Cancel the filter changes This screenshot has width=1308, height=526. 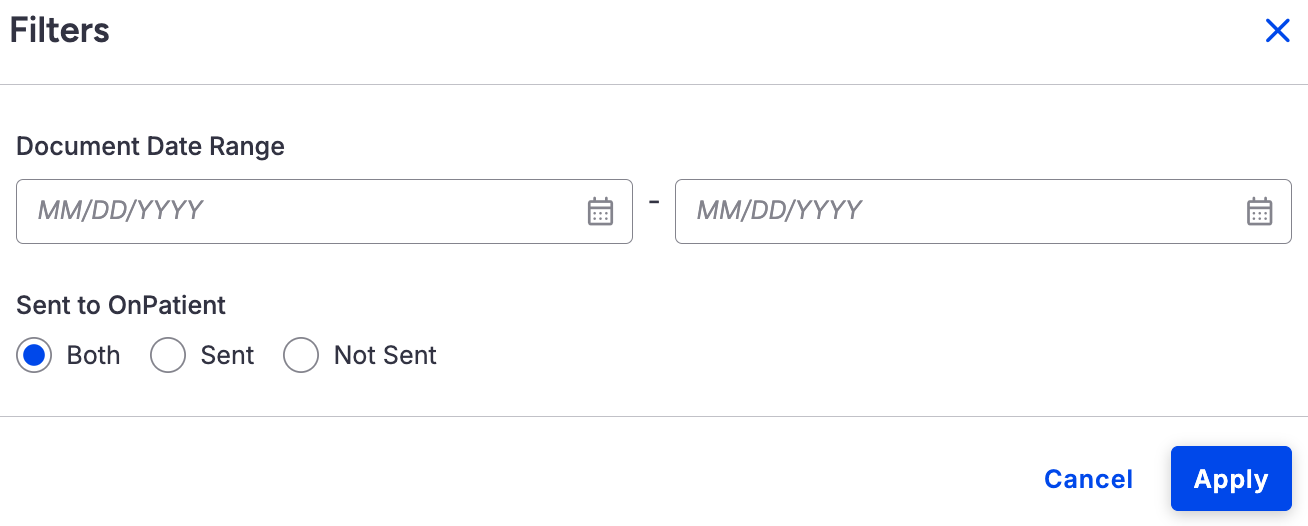point(1088,479)
